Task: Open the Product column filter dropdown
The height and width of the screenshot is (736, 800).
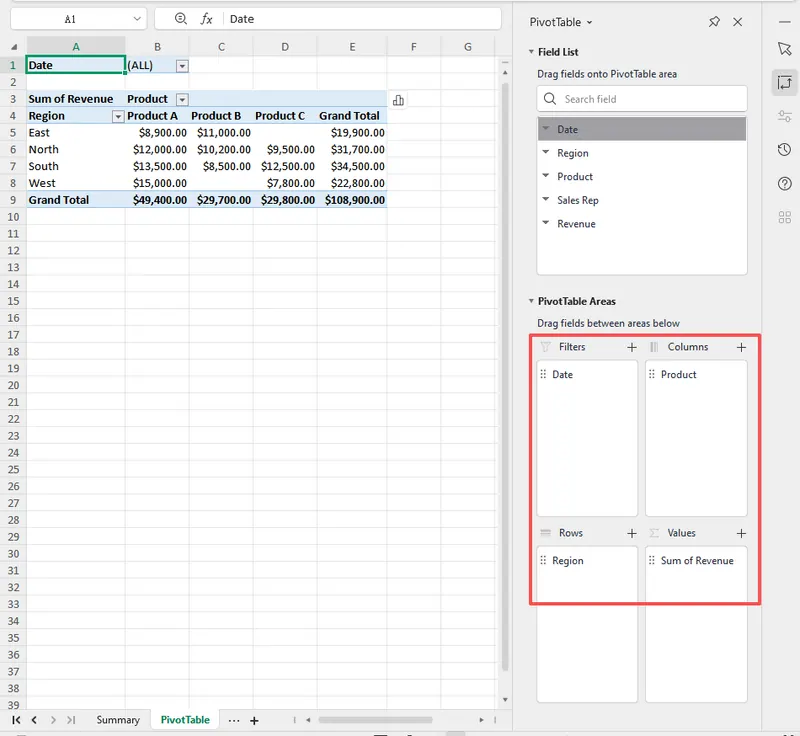Action: [x=182, y=100]
